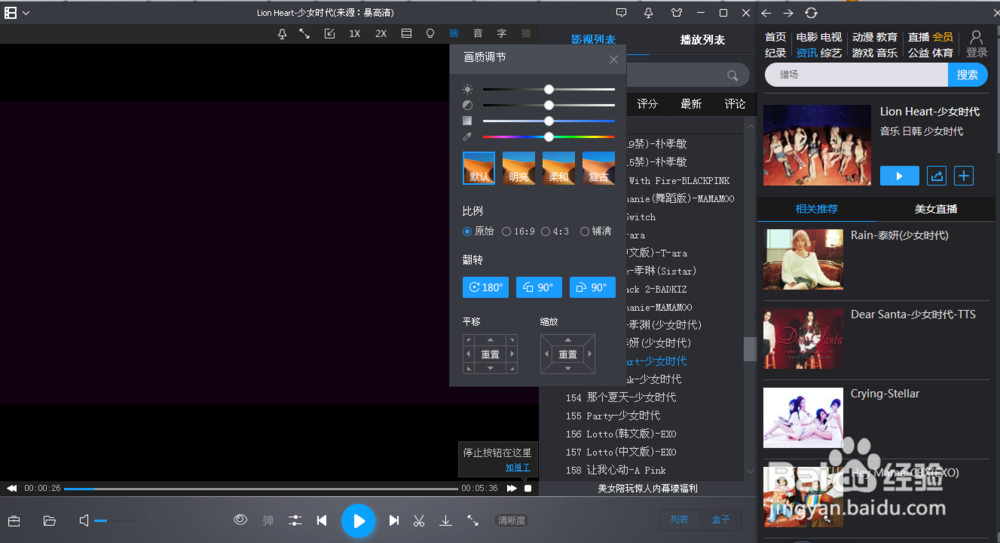Select the 铺满 aspect ratio option
This screenshot has height=543, width=1000.
(x=596, y=231)
